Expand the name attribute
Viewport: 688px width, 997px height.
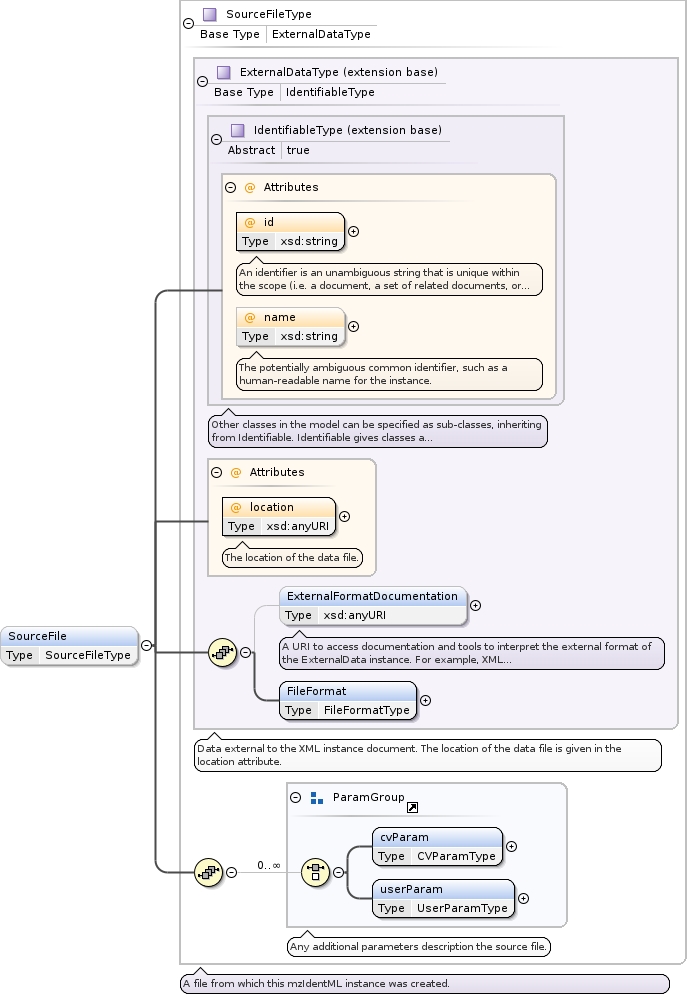point(353,326)
